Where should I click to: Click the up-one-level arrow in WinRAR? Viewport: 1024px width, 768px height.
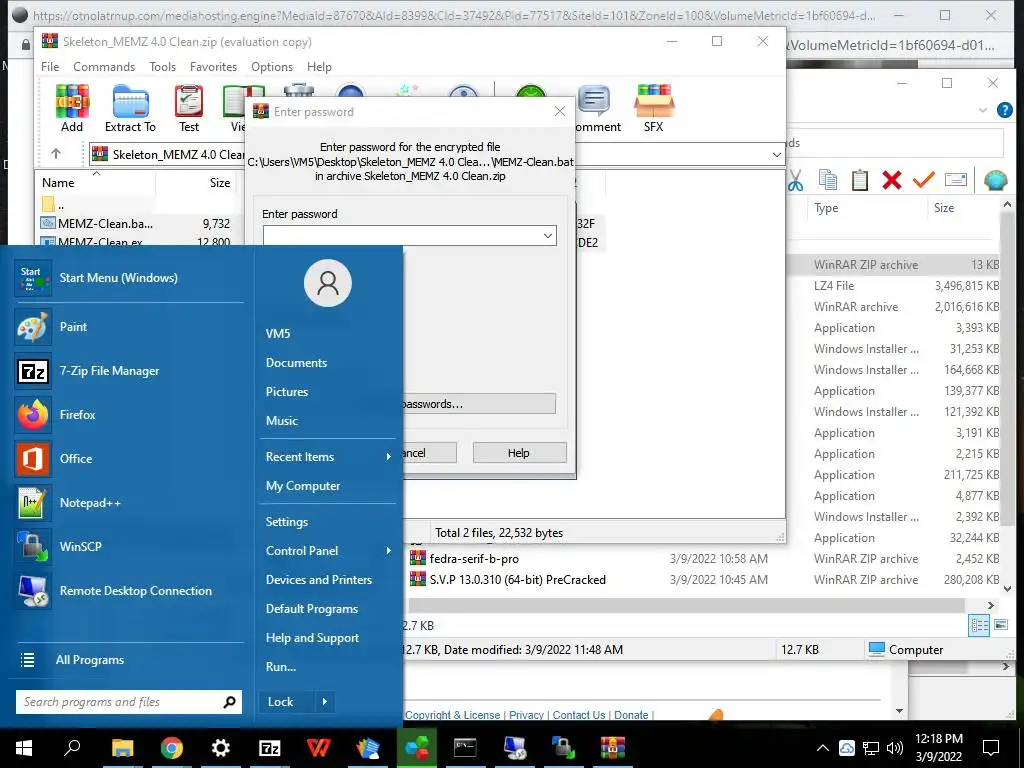point(56,154)
